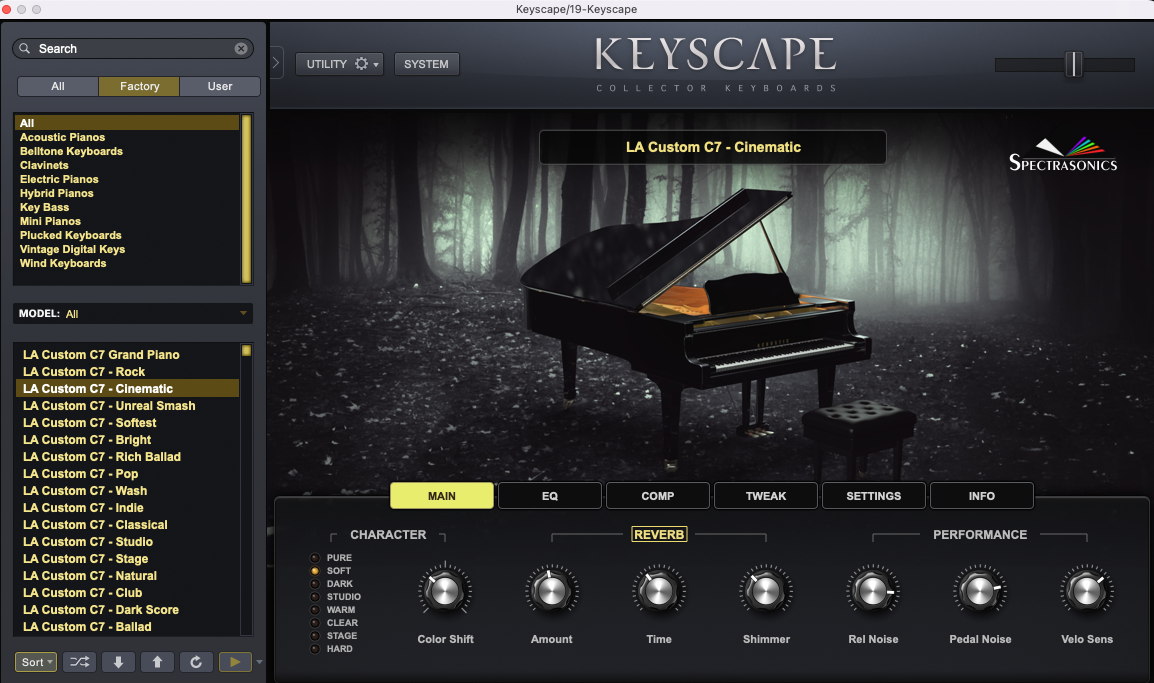Load the LA Custom C7 - Rich Ballad patch

(127, 456)
